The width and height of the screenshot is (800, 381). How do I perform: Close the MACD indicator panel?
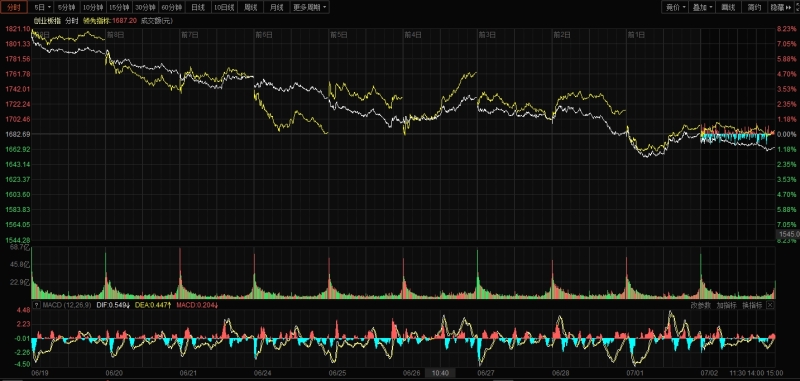770,305
